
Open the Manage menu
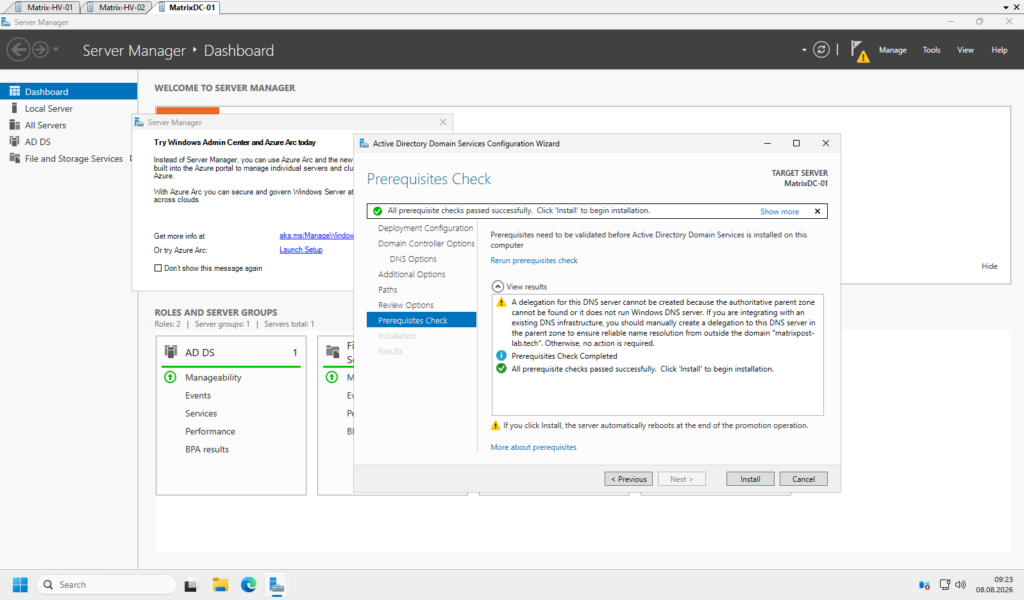892,50
